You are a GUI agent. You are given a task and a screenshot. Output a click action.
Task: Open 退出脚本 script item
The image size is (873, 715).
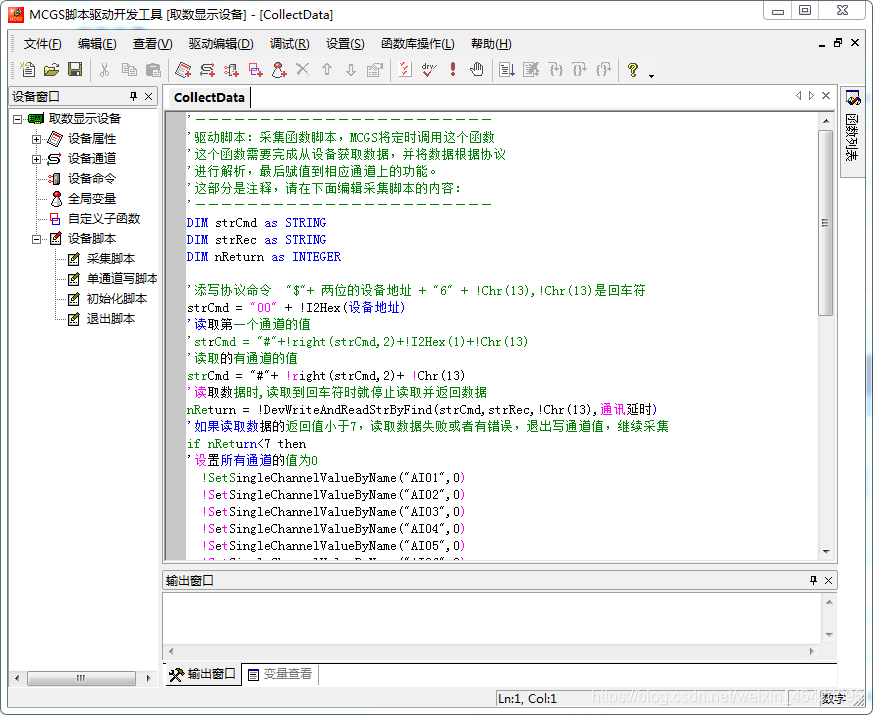pos(111,319)
